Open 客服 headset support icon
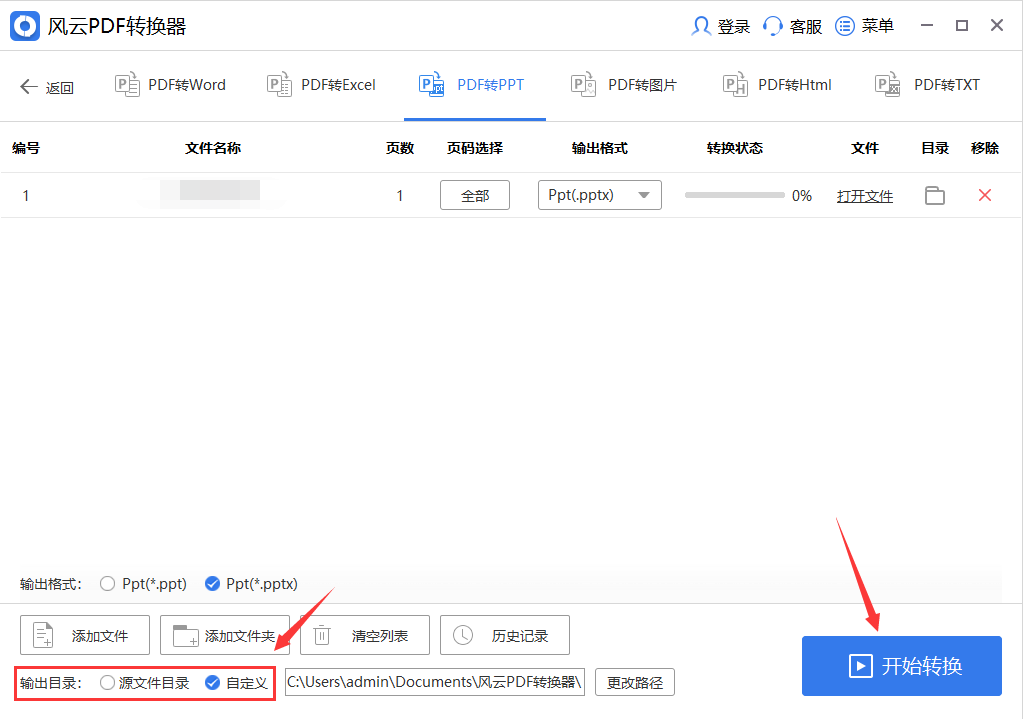This screenshot has height=719, width=1023. 772,26
